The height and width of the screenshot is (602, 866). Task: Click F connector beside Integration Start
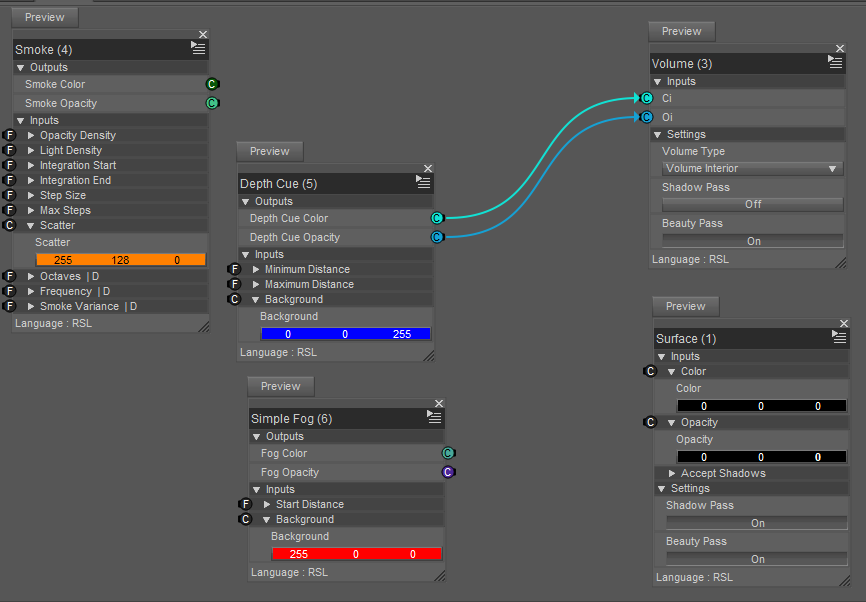[9, 165]
